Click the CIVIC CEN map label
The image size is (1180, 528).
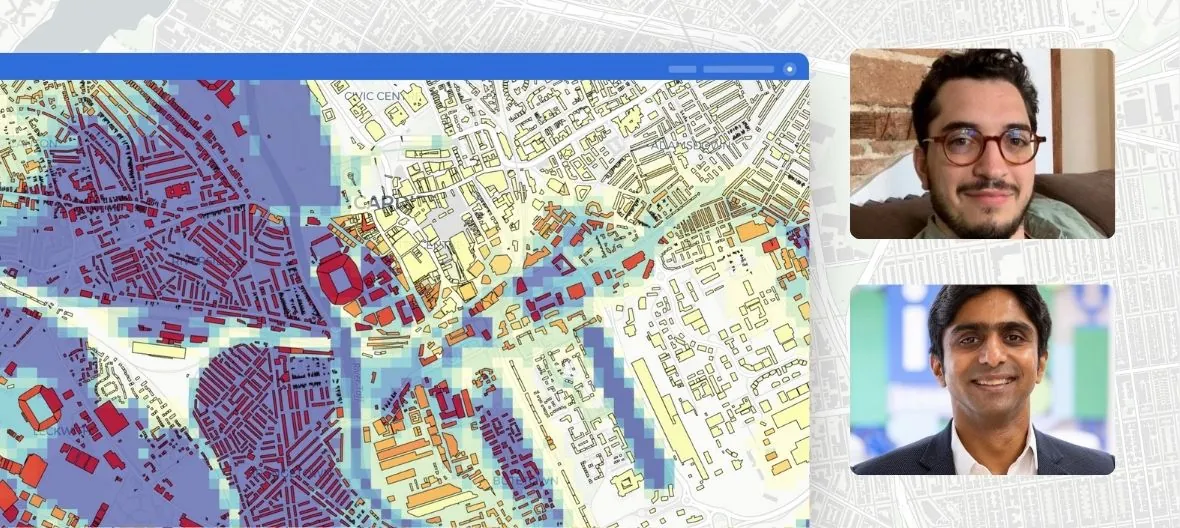point(372,95)
